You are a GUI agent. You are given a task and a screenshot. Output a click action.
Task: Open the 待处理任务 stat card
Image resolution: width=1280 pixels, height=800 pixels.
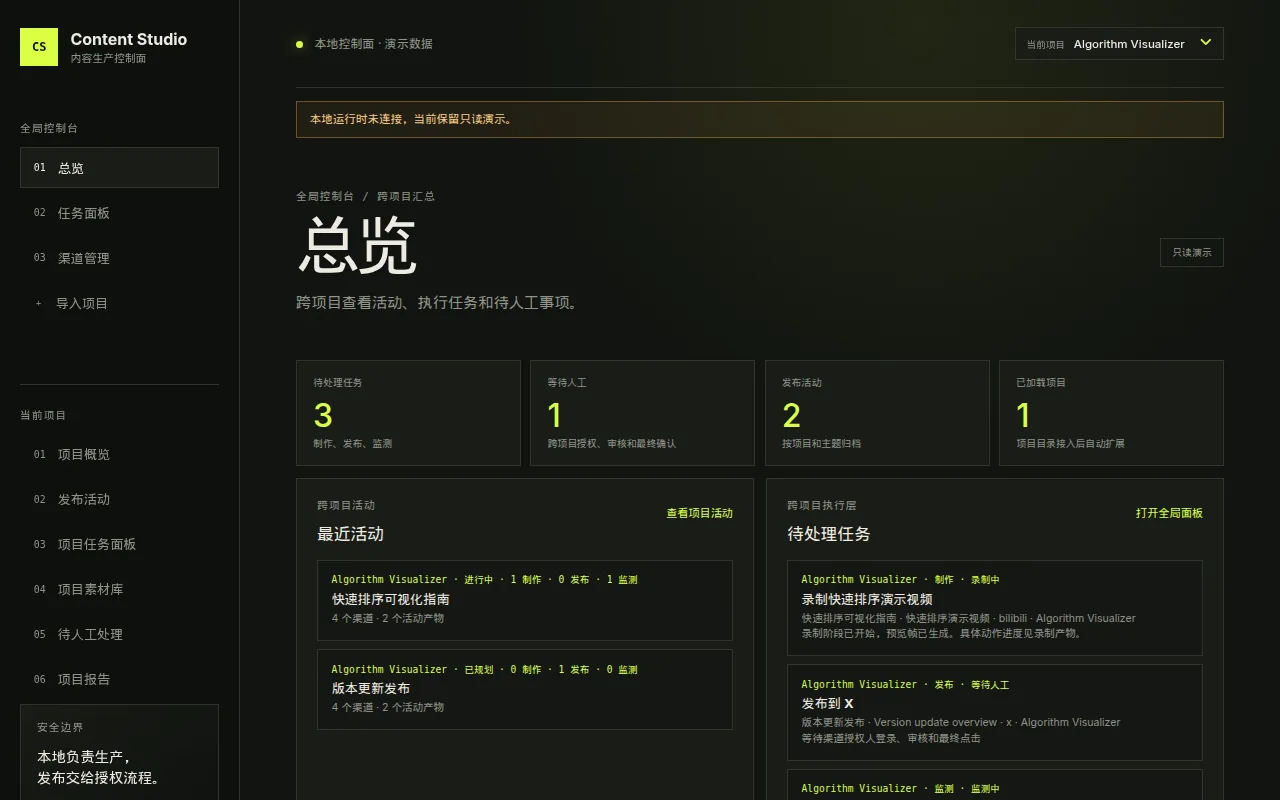pyautogui.click(x=408, y=413)
